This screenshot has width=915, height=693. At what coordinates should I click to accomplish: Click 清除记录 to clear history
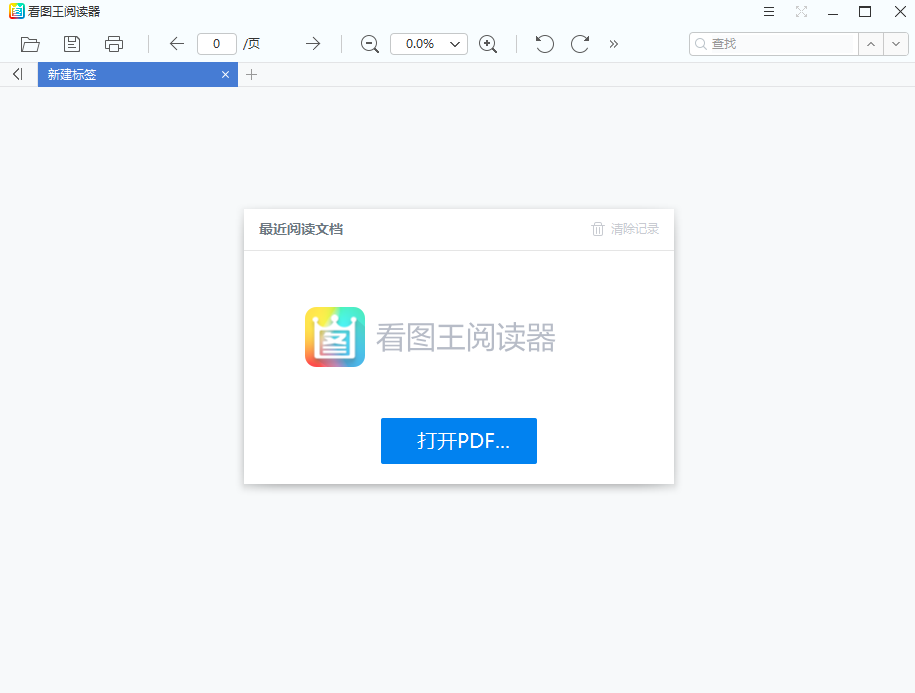point(625,229)
